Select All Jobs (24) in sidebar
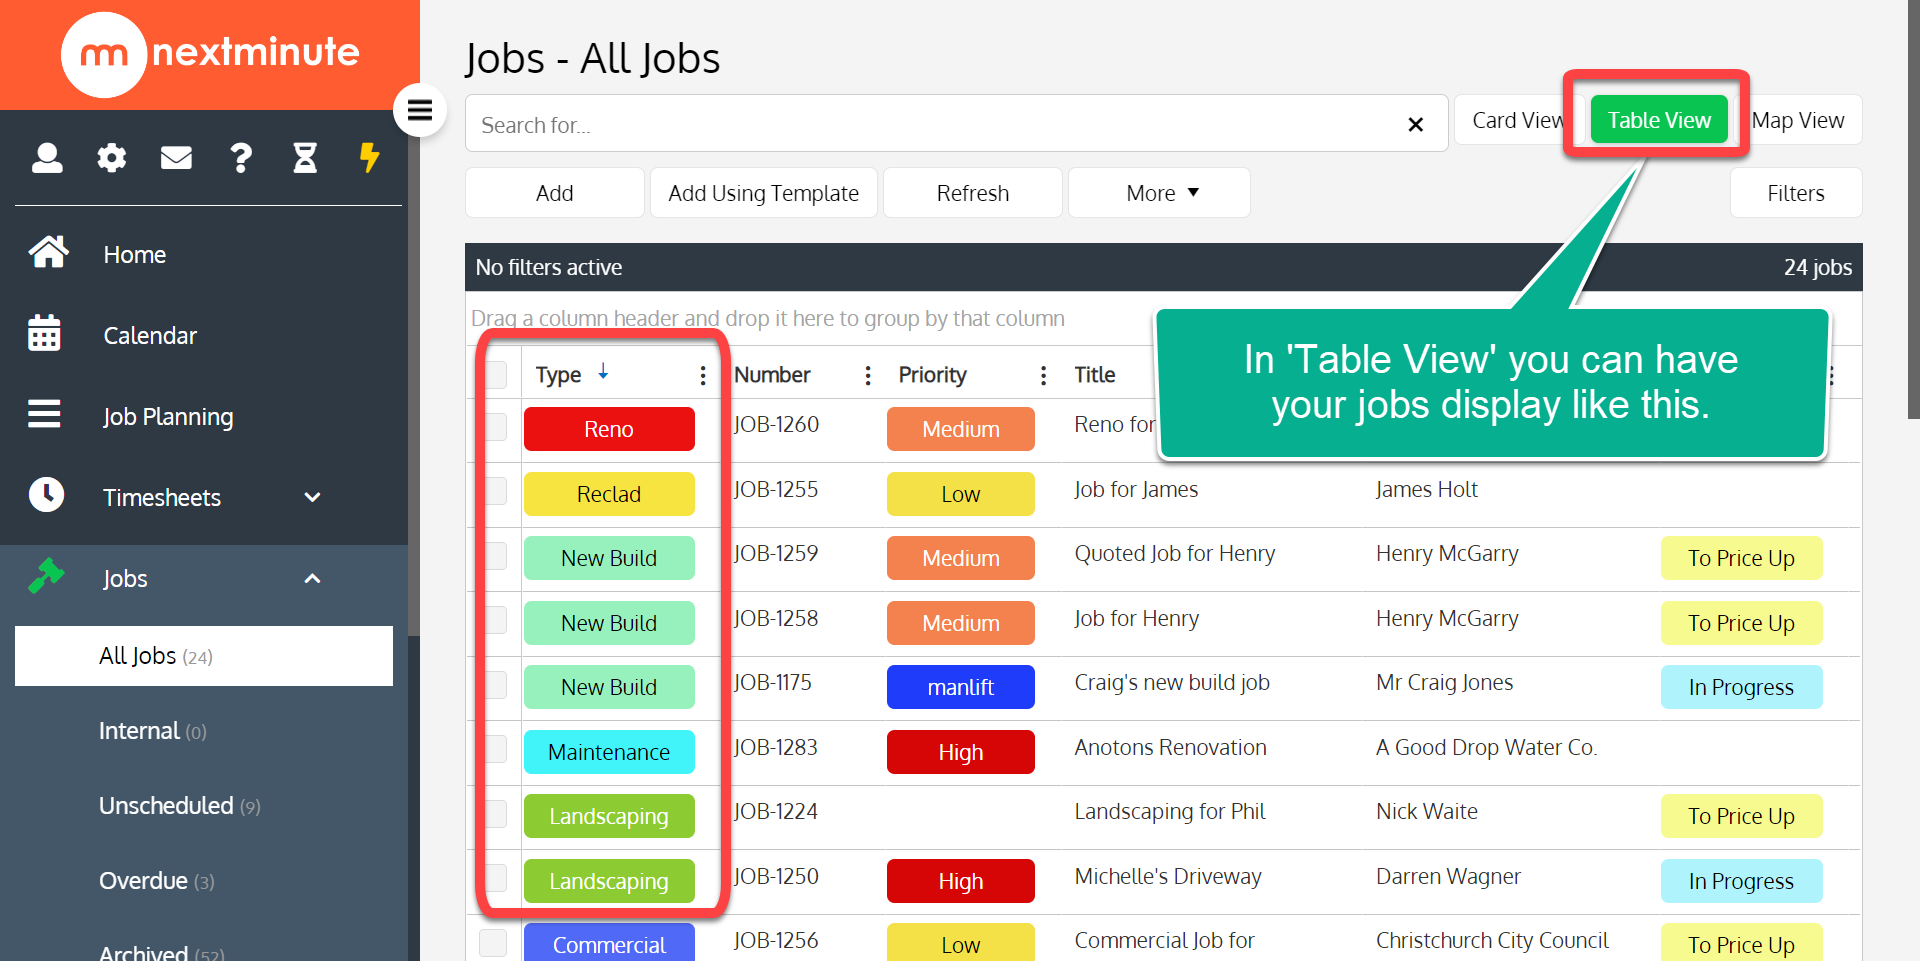This screenshot has height=961, width=1920. point(204,656)
